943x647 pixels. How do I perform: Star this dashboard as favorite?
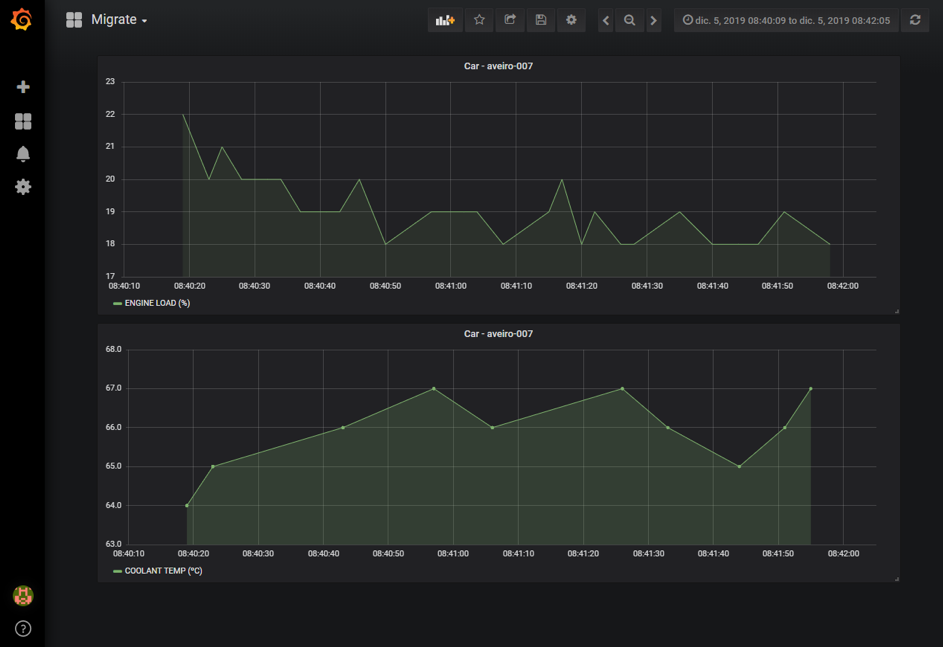point(479,20)
